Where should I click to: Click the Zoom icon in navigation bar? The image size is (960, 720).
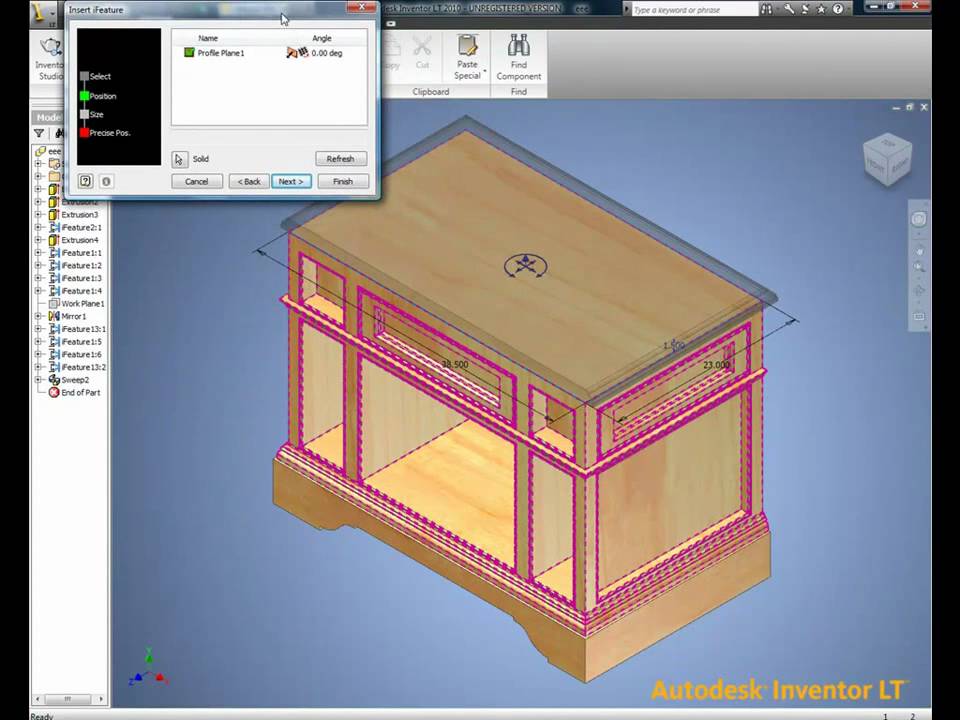tap(919, 268)
